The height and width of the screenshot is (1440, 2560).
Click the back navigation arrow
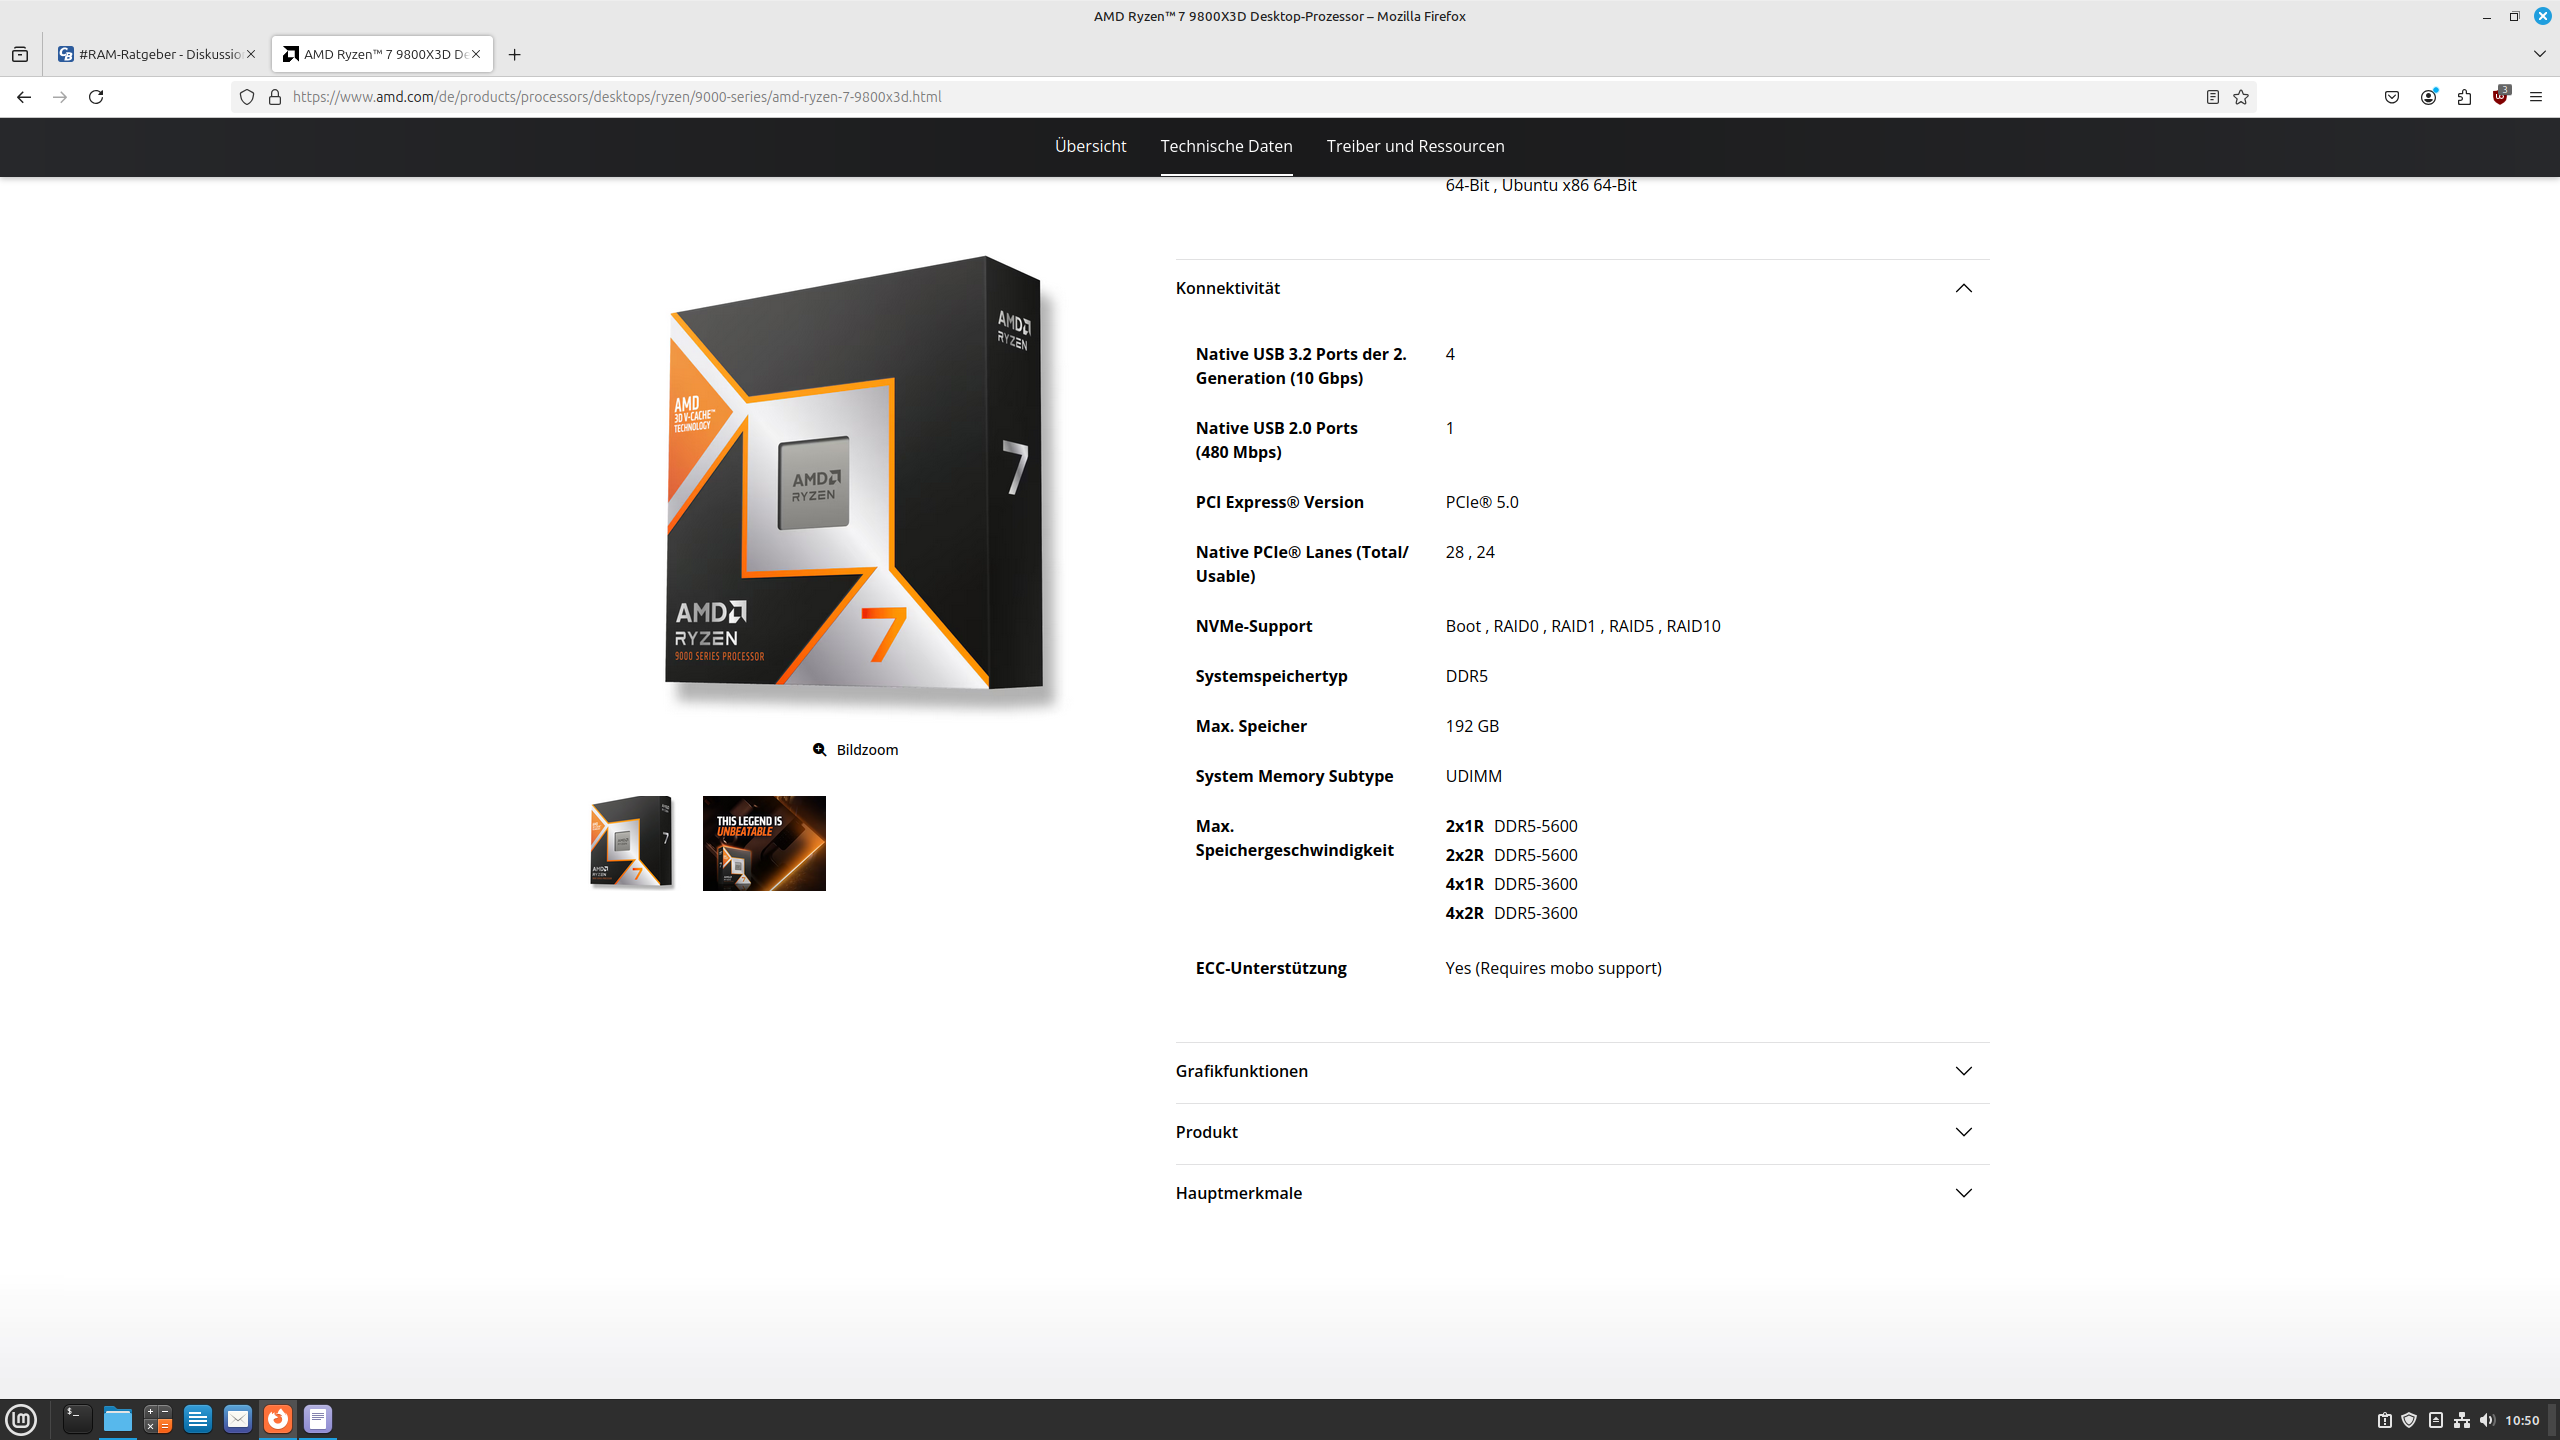pos(24,97)
